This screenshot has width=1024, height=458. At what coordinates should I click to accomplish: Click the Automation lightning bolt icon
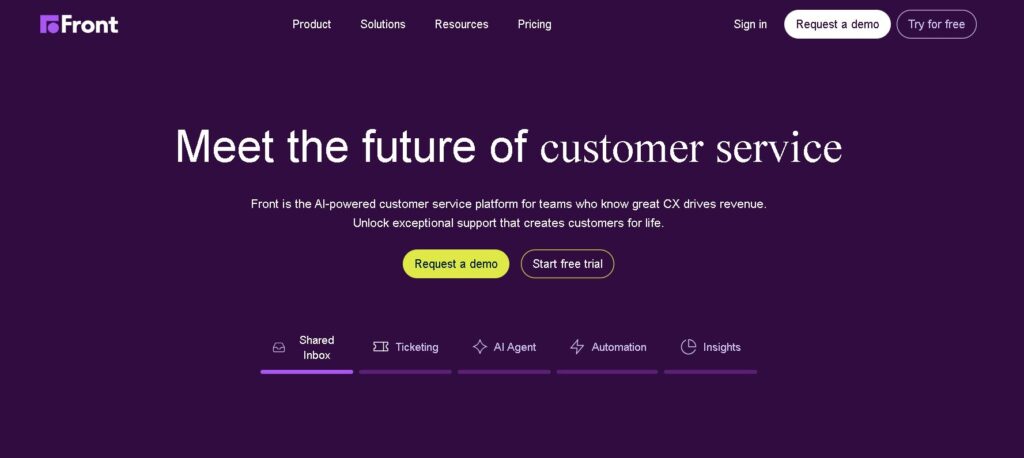point(577,347)
